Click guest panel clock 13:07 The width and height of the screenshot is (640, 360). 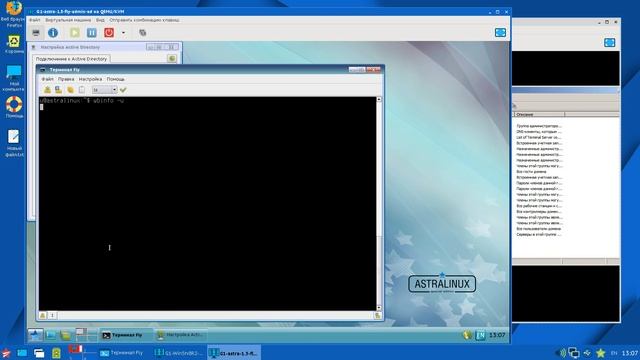pyautogui.click(x=497, y=335)
